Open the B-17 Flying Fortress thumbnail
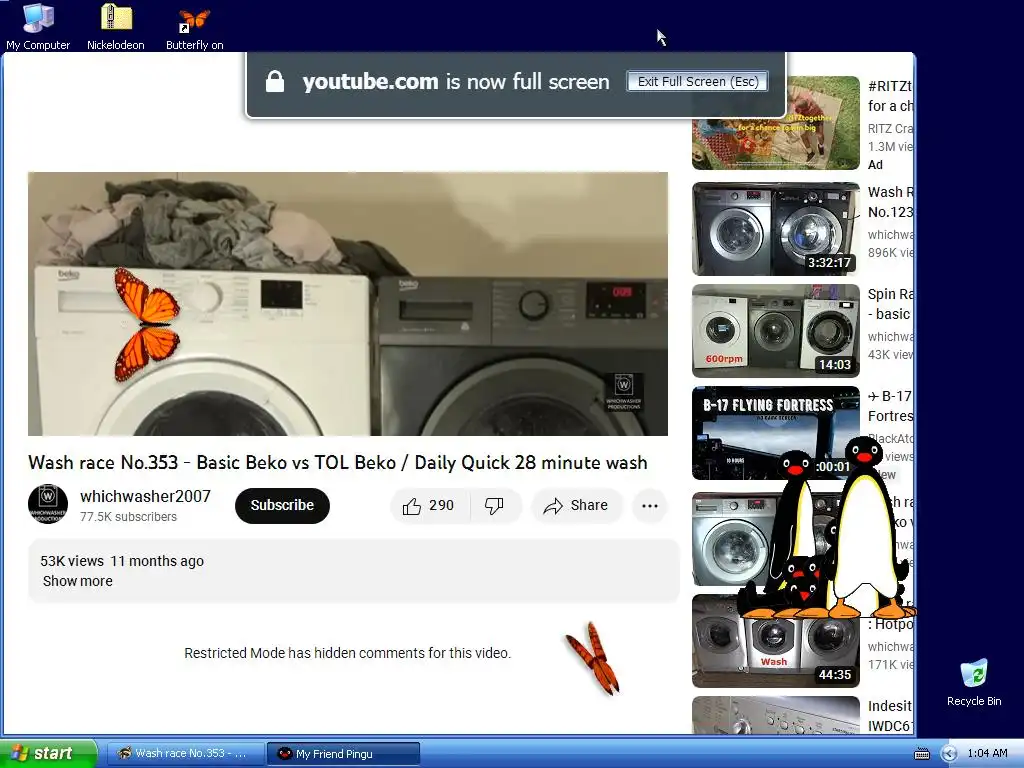This screenshot has height=768, width=1024. tap(776, 433)
